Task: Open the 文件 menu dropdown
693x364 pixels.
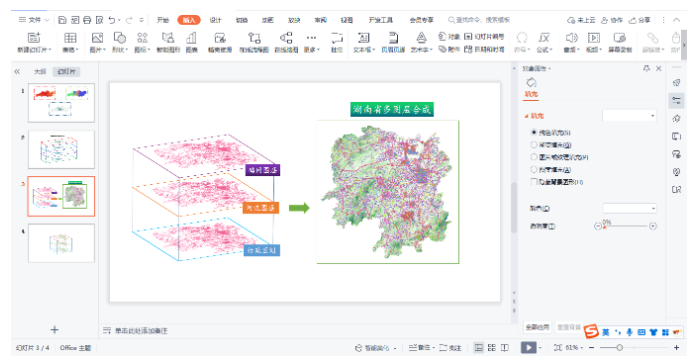Action: point(34,20)
